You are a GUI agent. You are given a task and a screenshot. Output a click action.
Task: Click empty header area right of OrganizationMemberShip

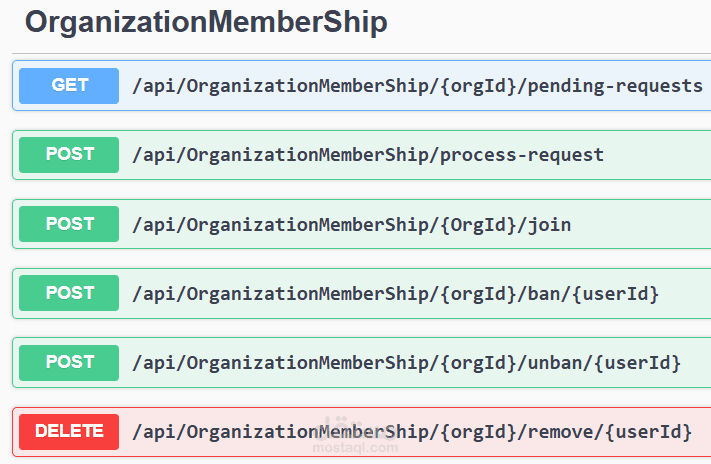tap(550, 22)
